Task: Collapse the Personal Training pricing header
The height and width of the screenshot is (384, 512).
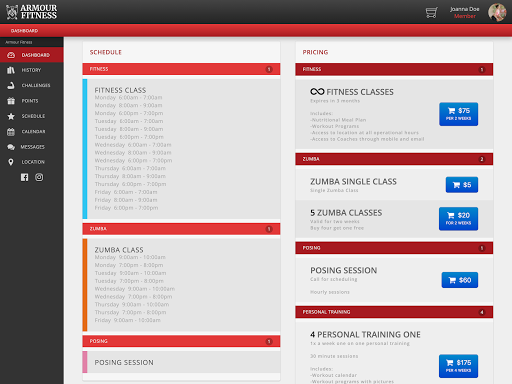Action: 394,312
